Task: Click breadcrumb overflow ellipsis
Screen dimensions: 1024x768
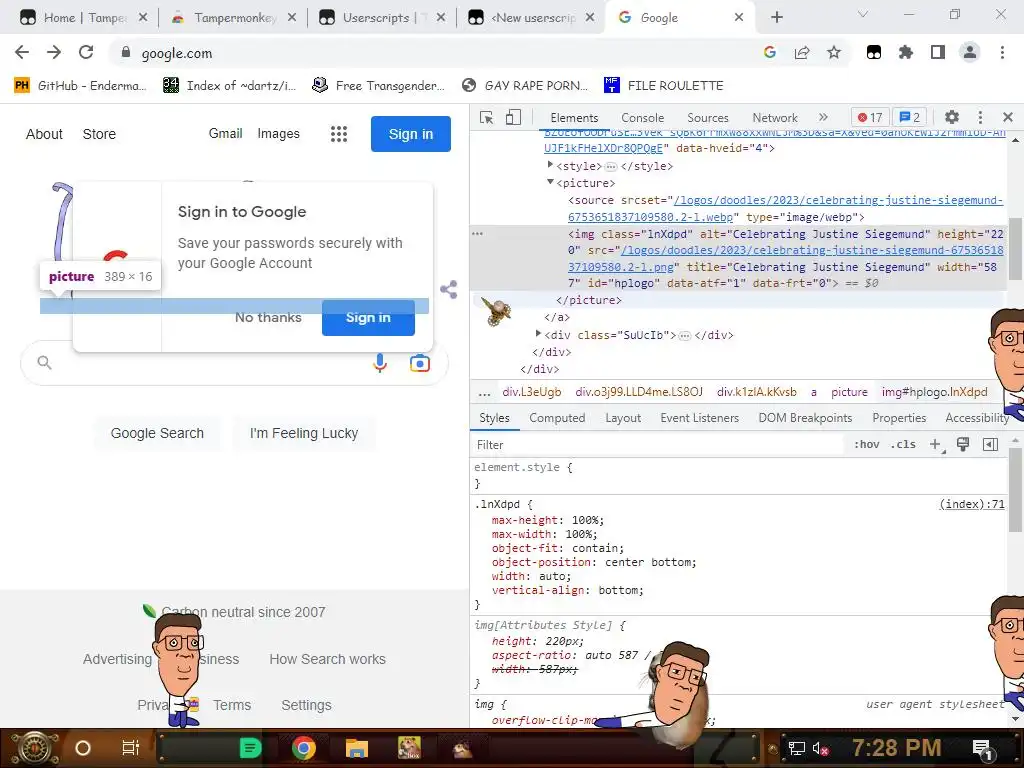Action: [x=484, y=393]
